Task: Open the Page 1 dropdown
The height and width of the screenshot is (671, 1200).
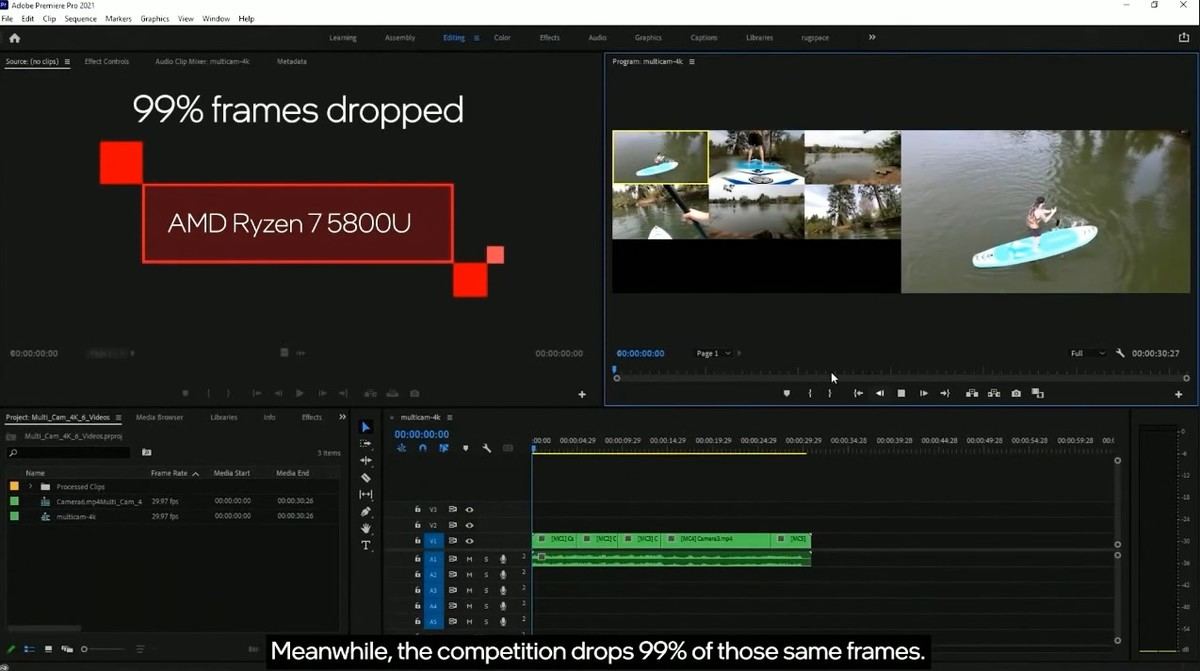Action: [714, 353]
